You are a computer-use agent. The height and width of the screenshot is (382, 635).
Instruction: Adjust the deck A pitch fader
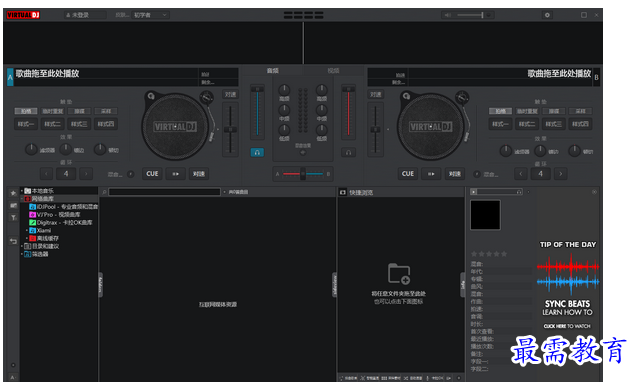(x=230, y=130)
